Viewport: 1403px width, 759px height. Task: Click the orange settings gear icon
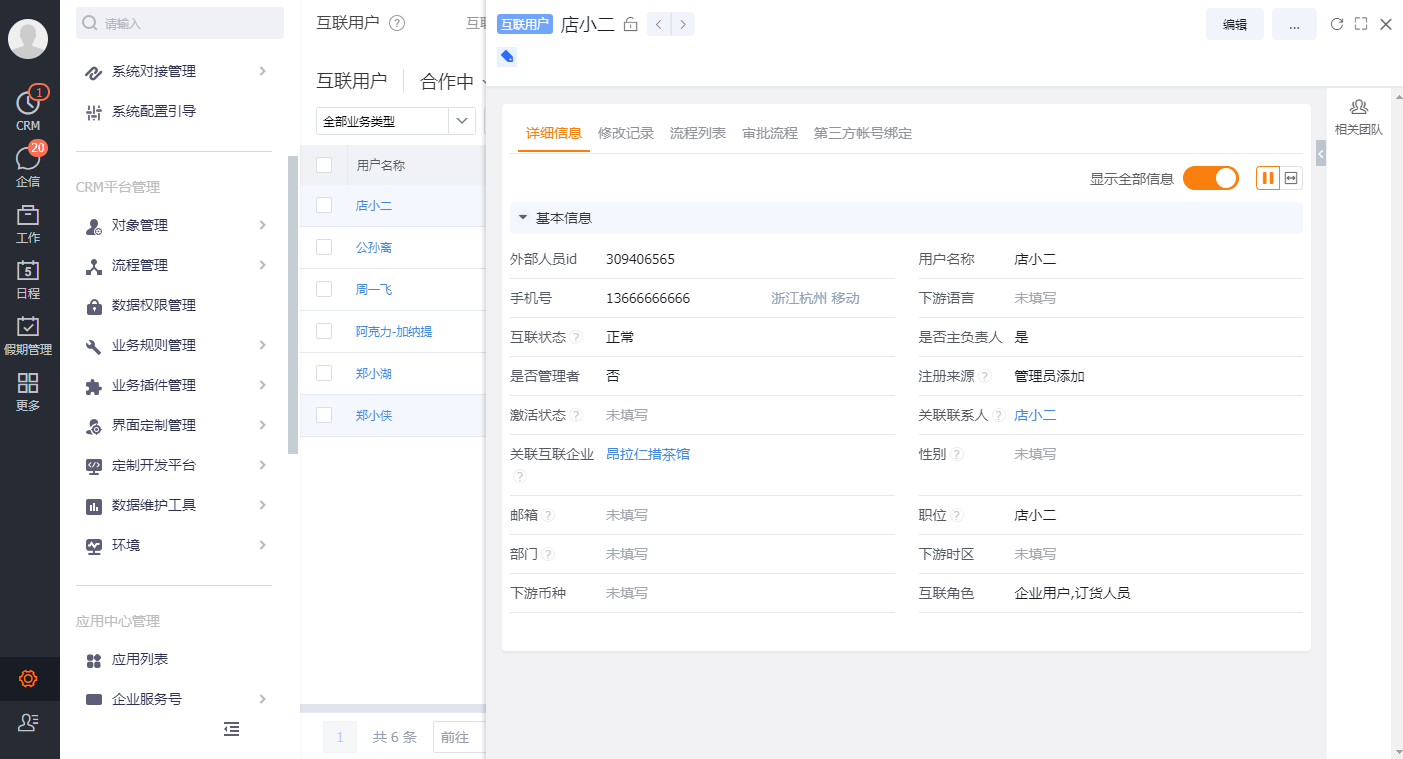[28, 679]
